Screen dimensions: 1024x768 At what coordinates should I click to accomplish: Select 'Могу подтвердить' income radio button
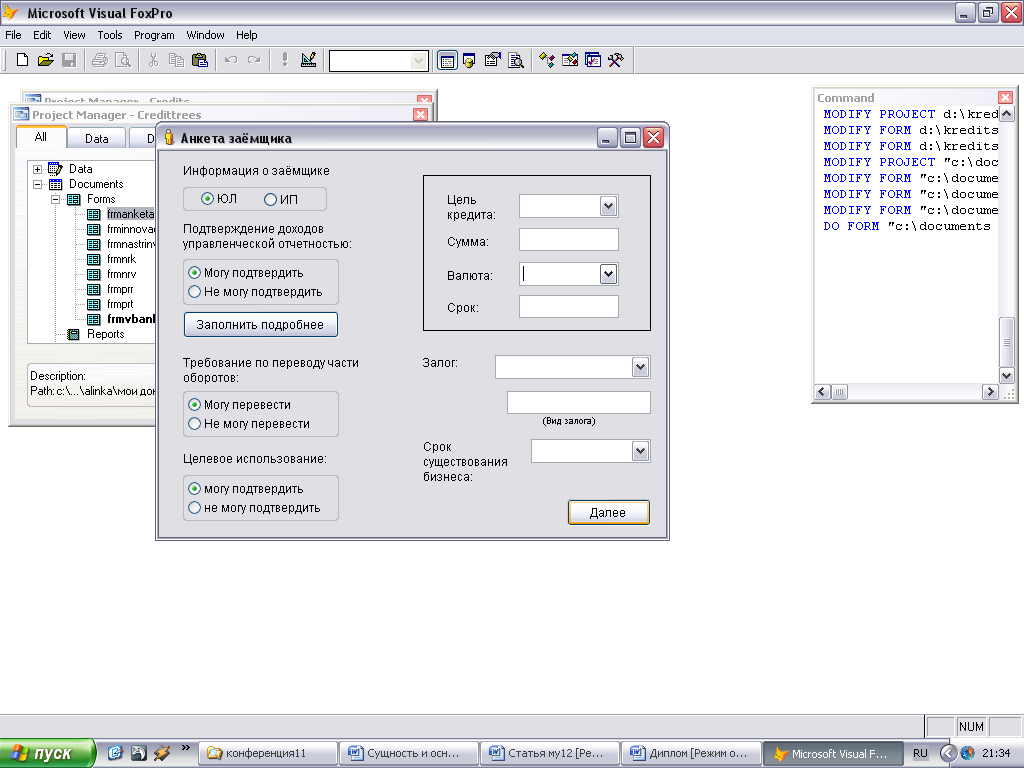tap(194, 272)
